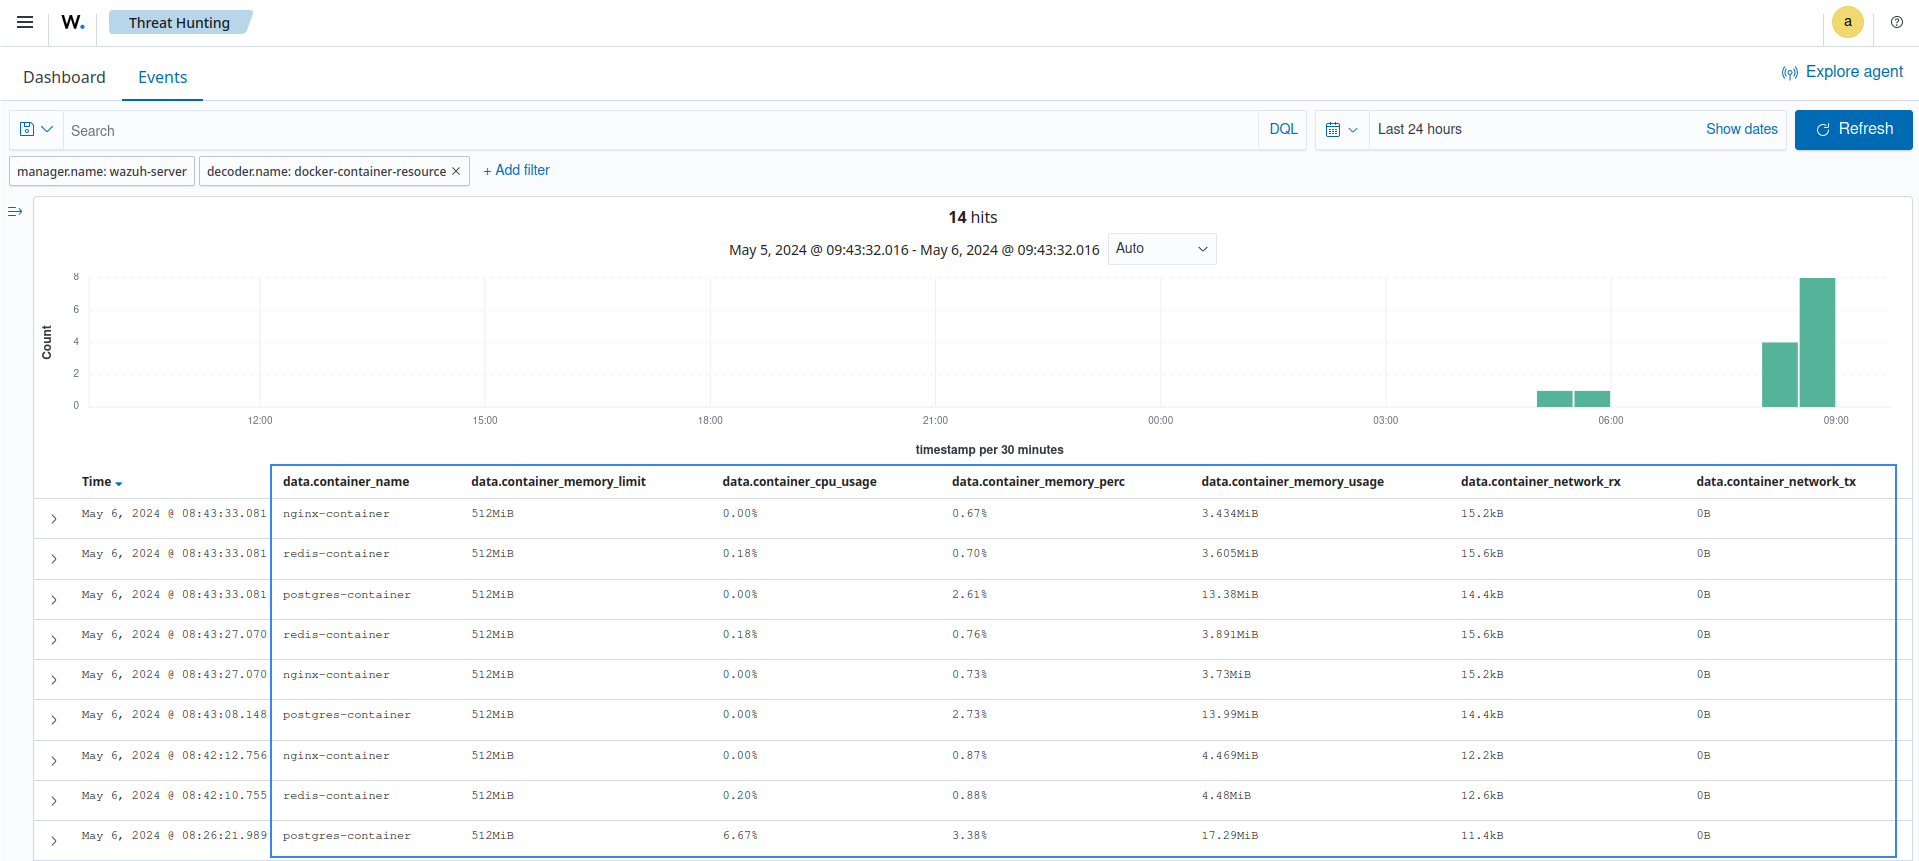Expand the first nginx-container event row
This screenshot has width=1919, height=861.
pos(54,519)
